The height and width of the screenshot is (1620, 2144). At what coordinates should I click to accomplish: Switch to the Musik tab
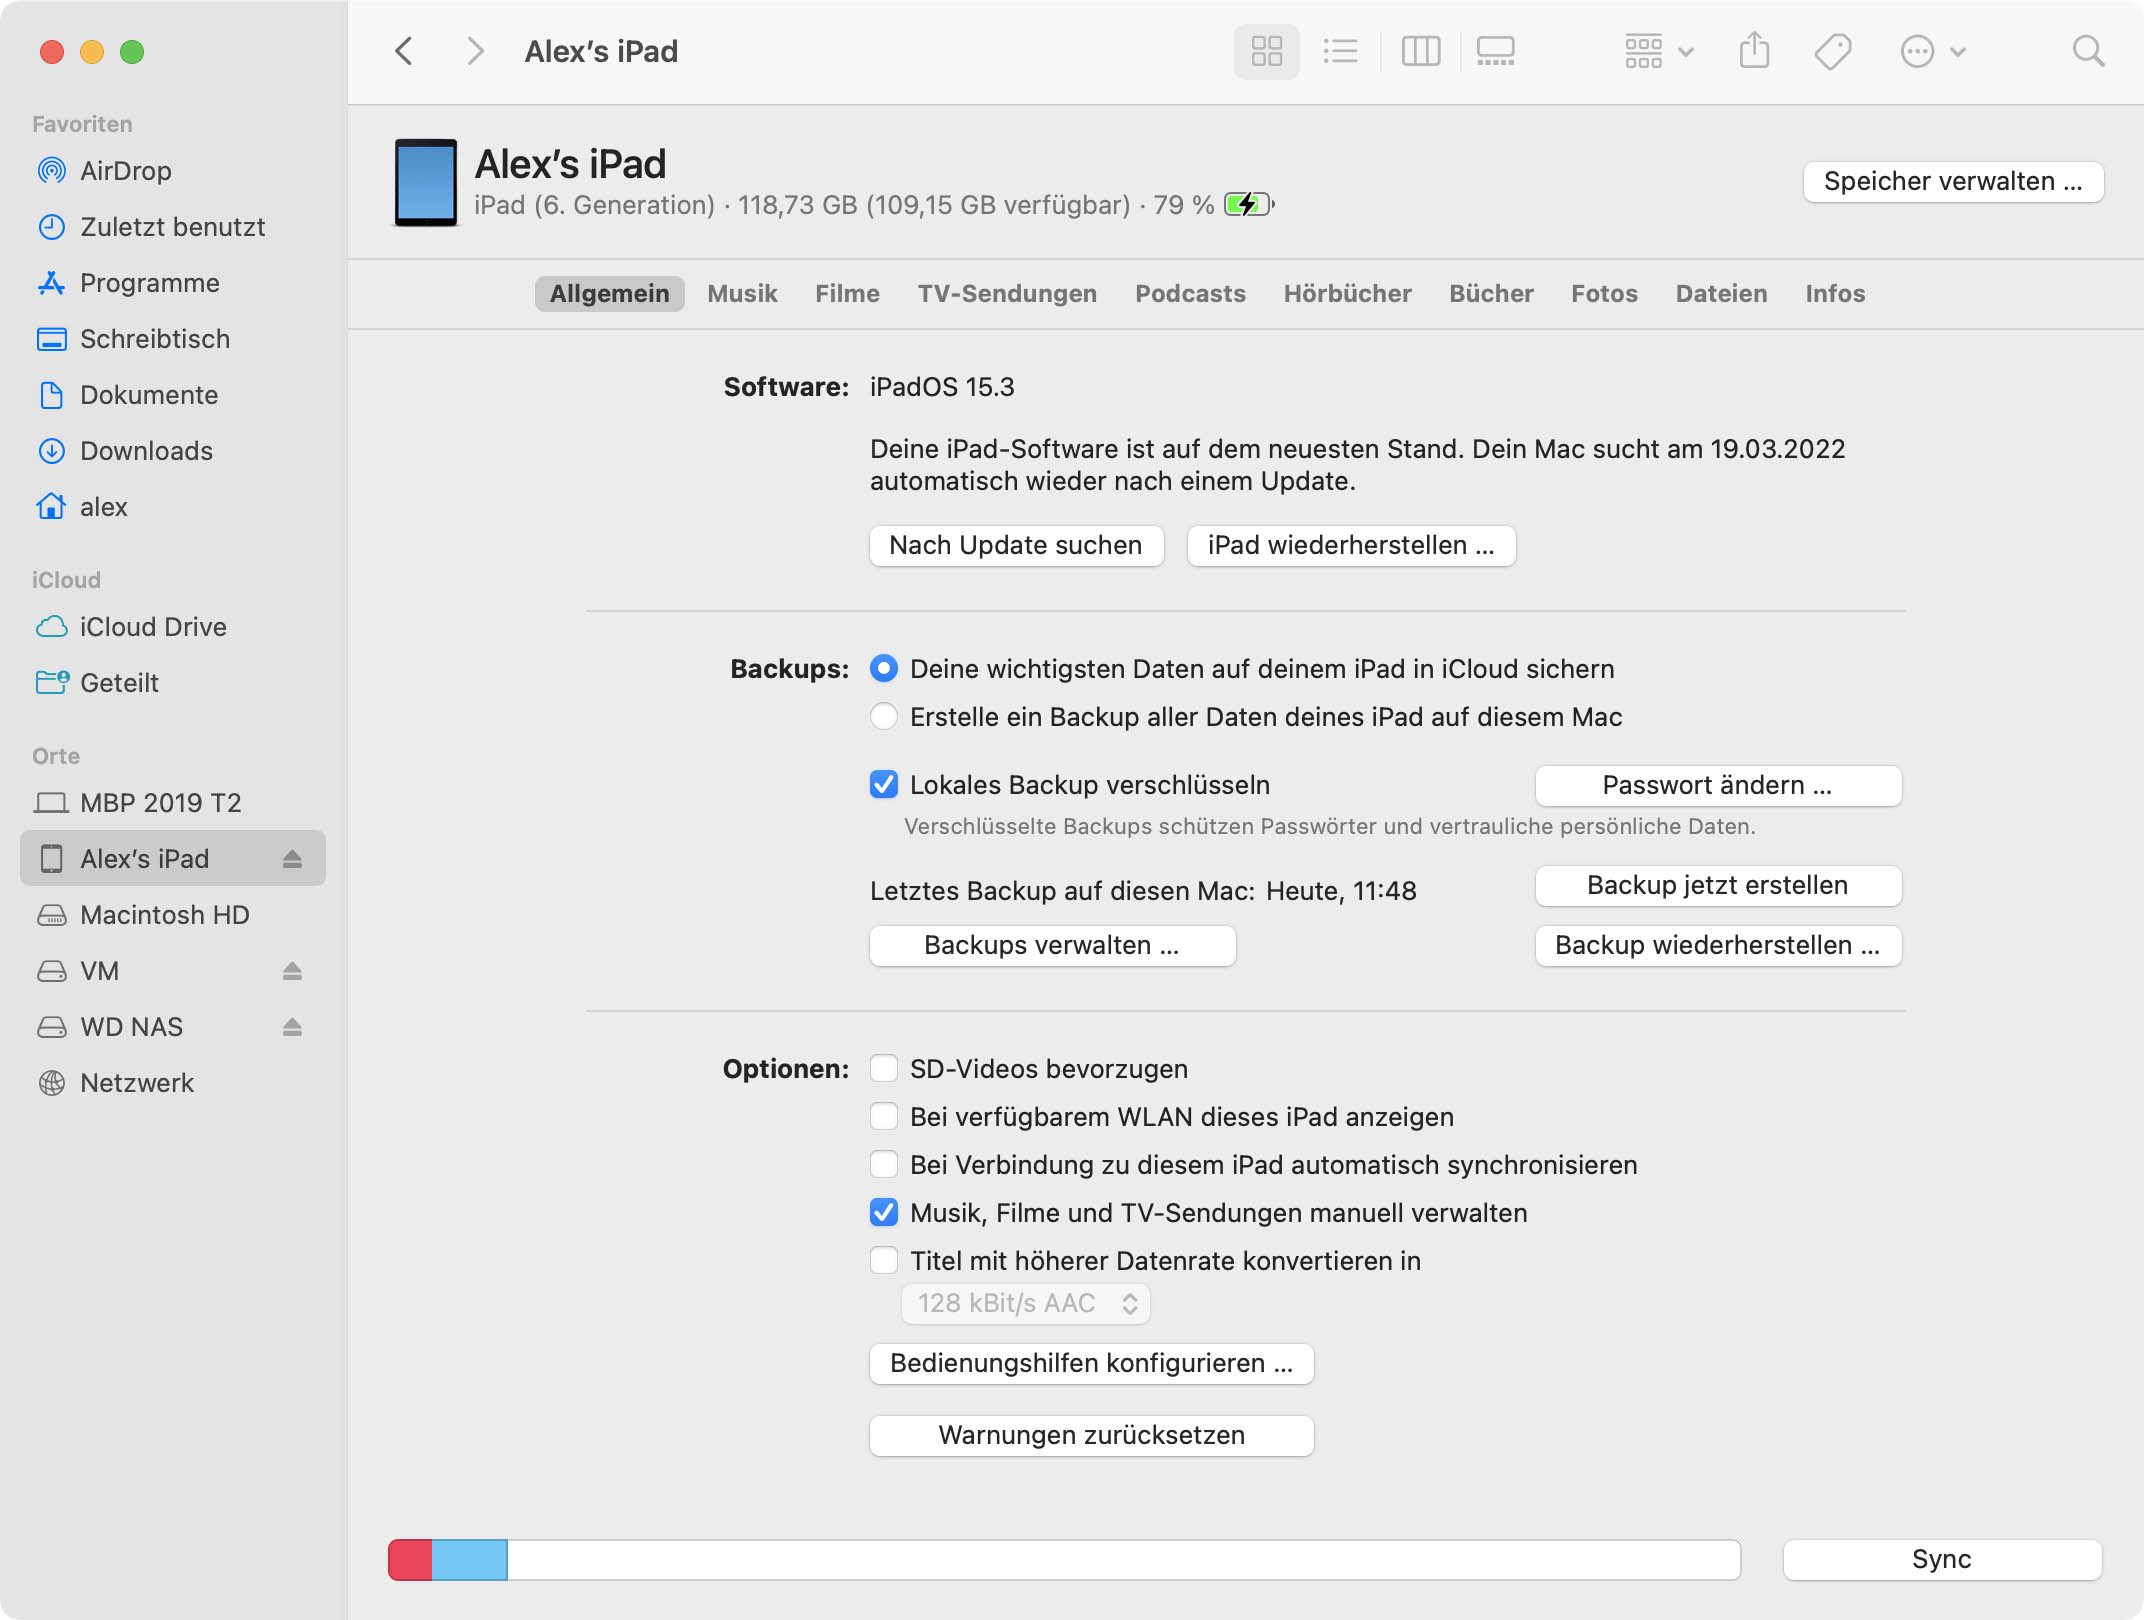coord(742,294)
